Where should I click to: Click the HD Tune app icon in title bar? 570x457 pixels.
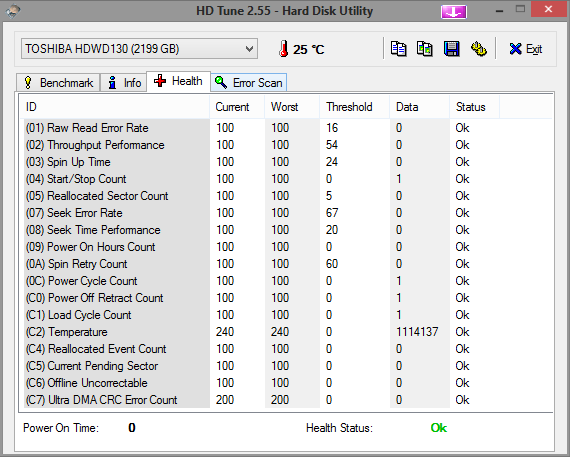pos(13,11)
